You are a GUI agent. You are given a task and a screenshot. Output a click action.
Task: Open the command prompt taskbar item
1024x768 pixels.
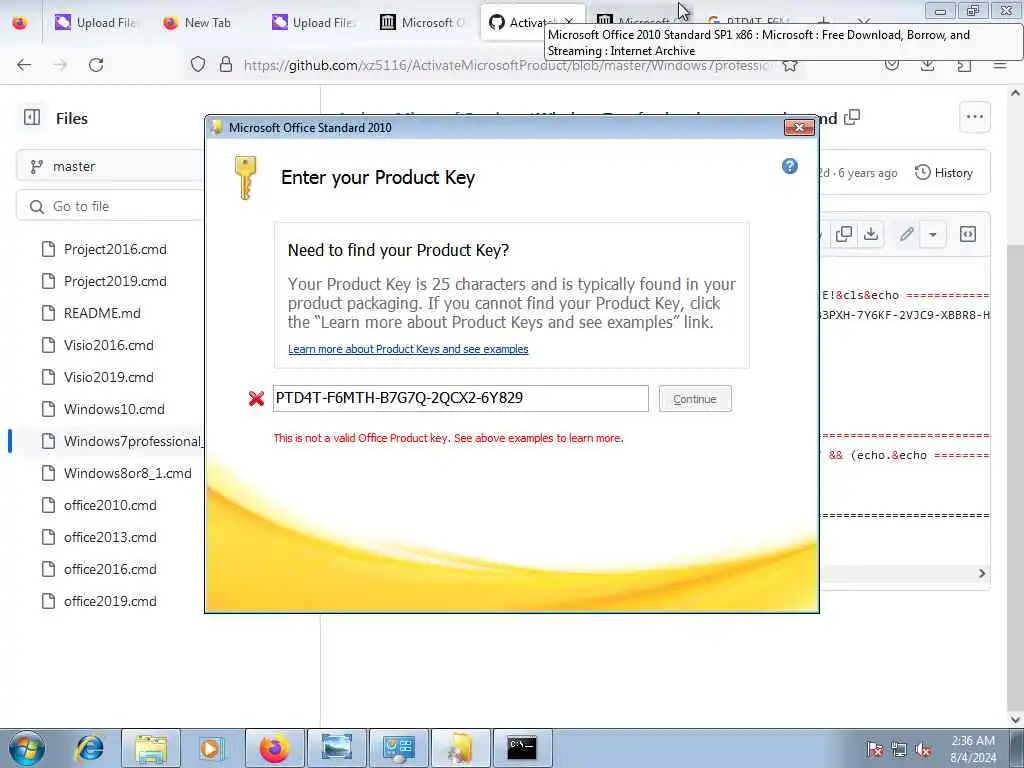pos(522,748)
